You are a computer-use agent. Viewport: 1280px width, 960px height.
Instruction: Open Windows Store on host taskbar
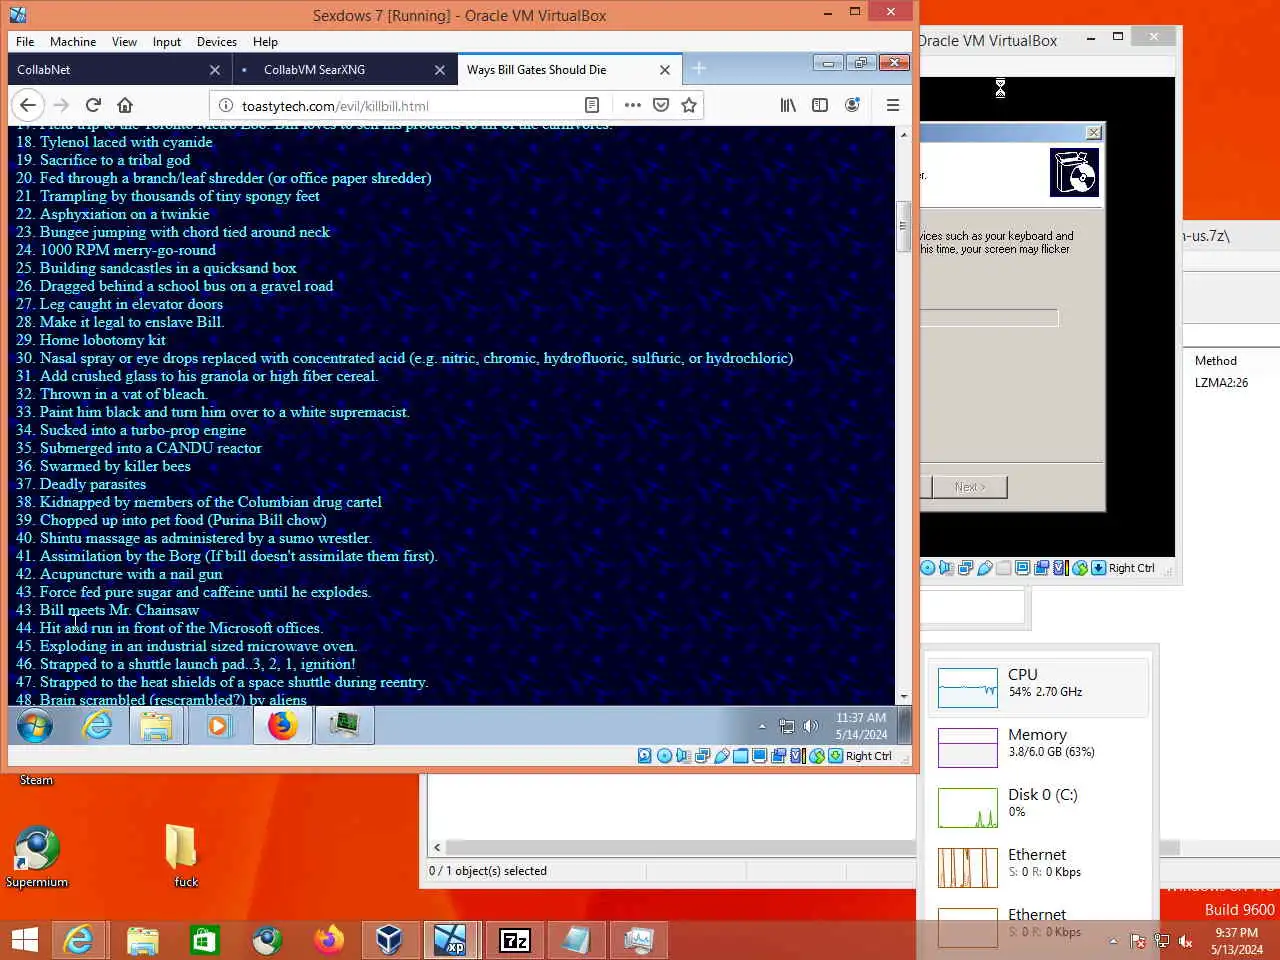204,940
